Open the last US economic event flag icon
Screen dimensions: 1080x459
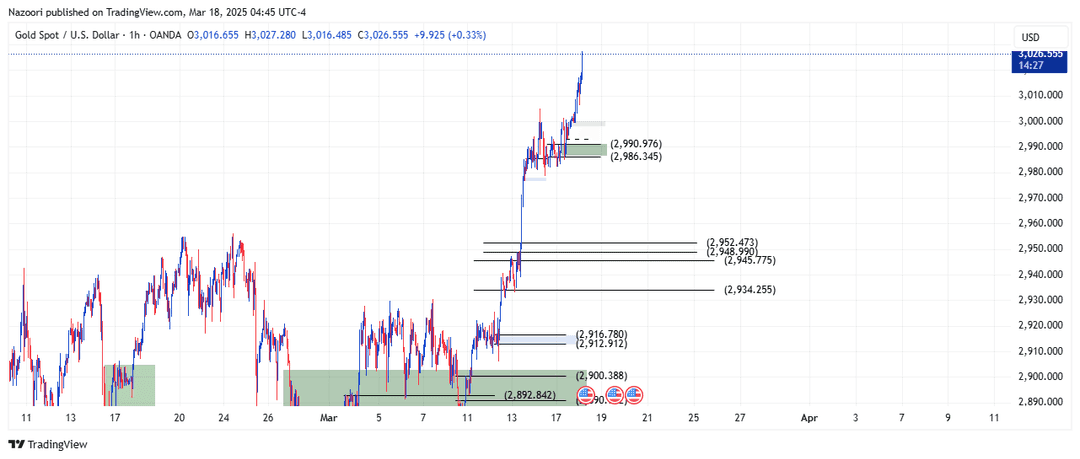[634, 396]
